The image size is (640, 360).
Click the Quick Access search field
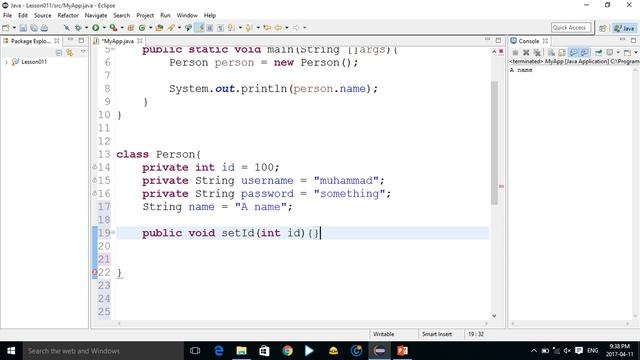571,27
